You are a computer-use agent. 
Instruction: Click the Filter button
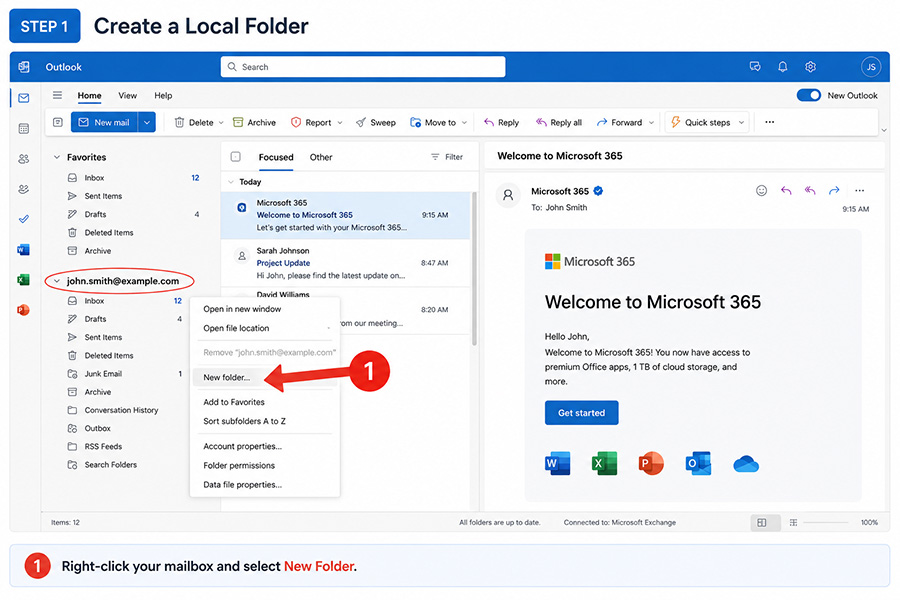click(447, 157)
